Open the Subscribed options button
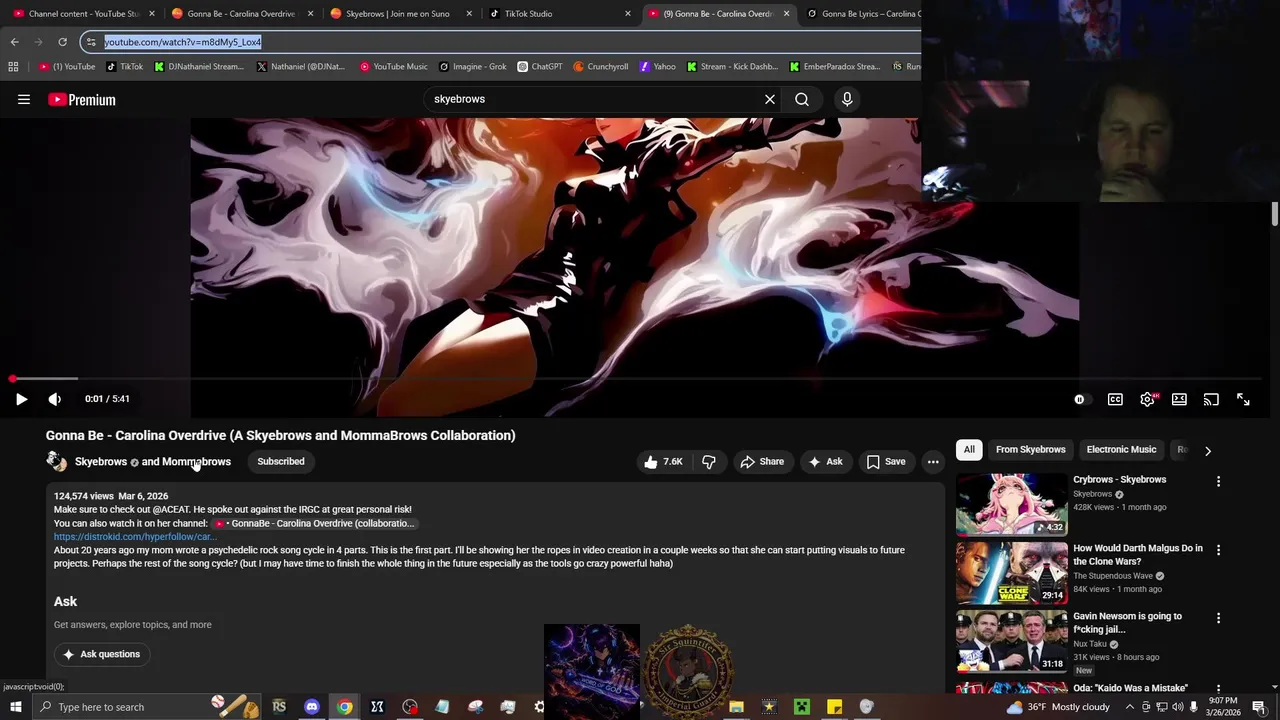Screen dimensions: 1280x720 [281, 461]
